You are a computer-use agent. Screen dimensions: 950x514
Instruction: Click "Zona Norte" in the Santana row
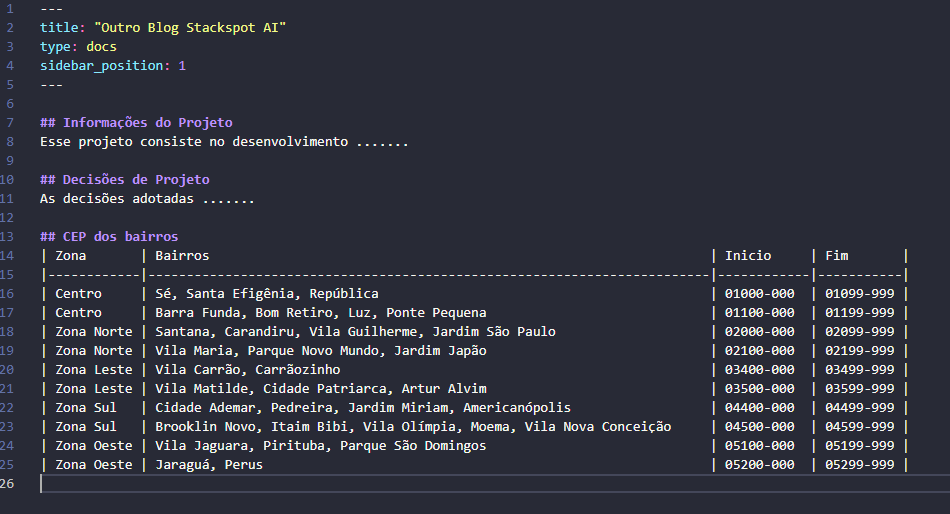coord(94,332)
